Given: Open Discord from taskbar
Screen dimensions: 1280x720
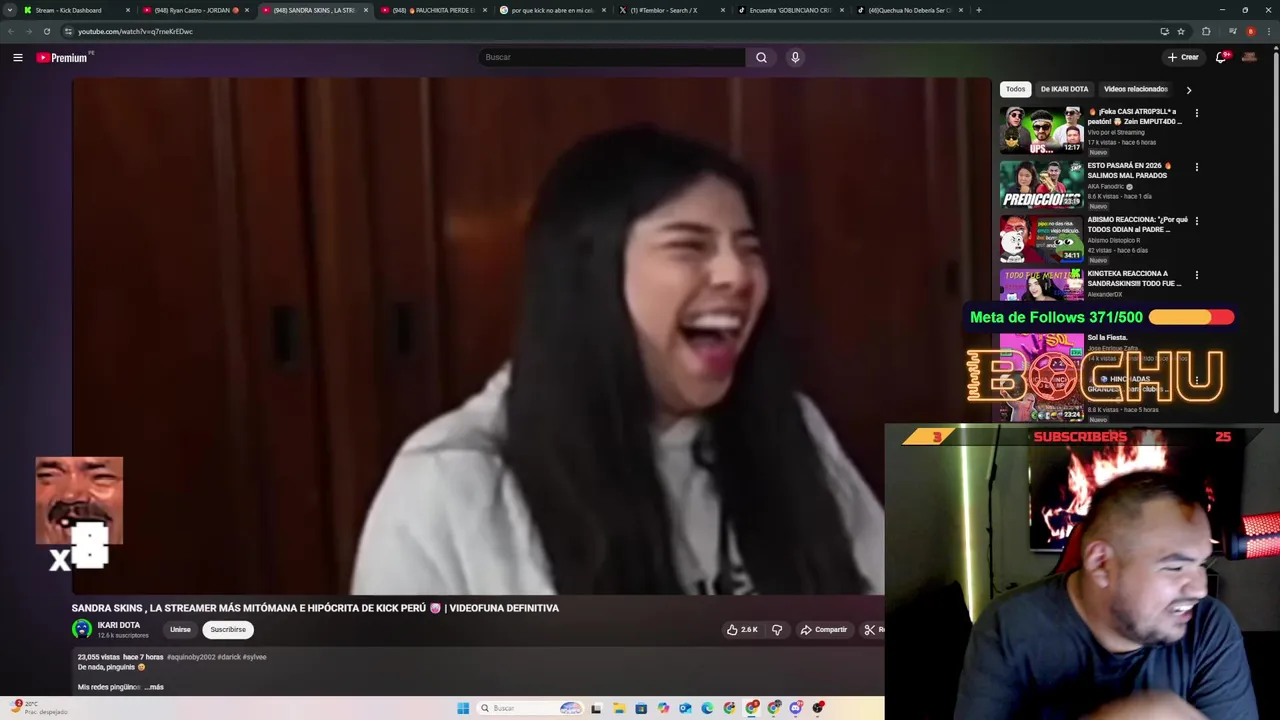Looking at the screenshot, I should 796,708.
